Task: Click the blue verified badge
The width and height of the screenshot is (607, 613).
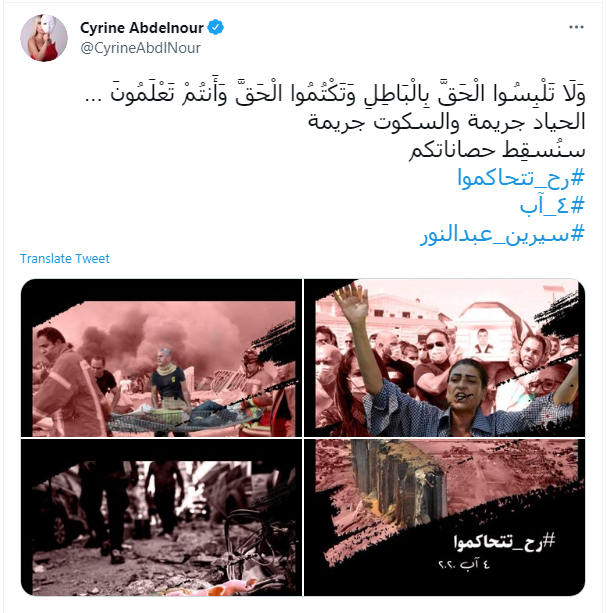Action: (x=215, y=27)
